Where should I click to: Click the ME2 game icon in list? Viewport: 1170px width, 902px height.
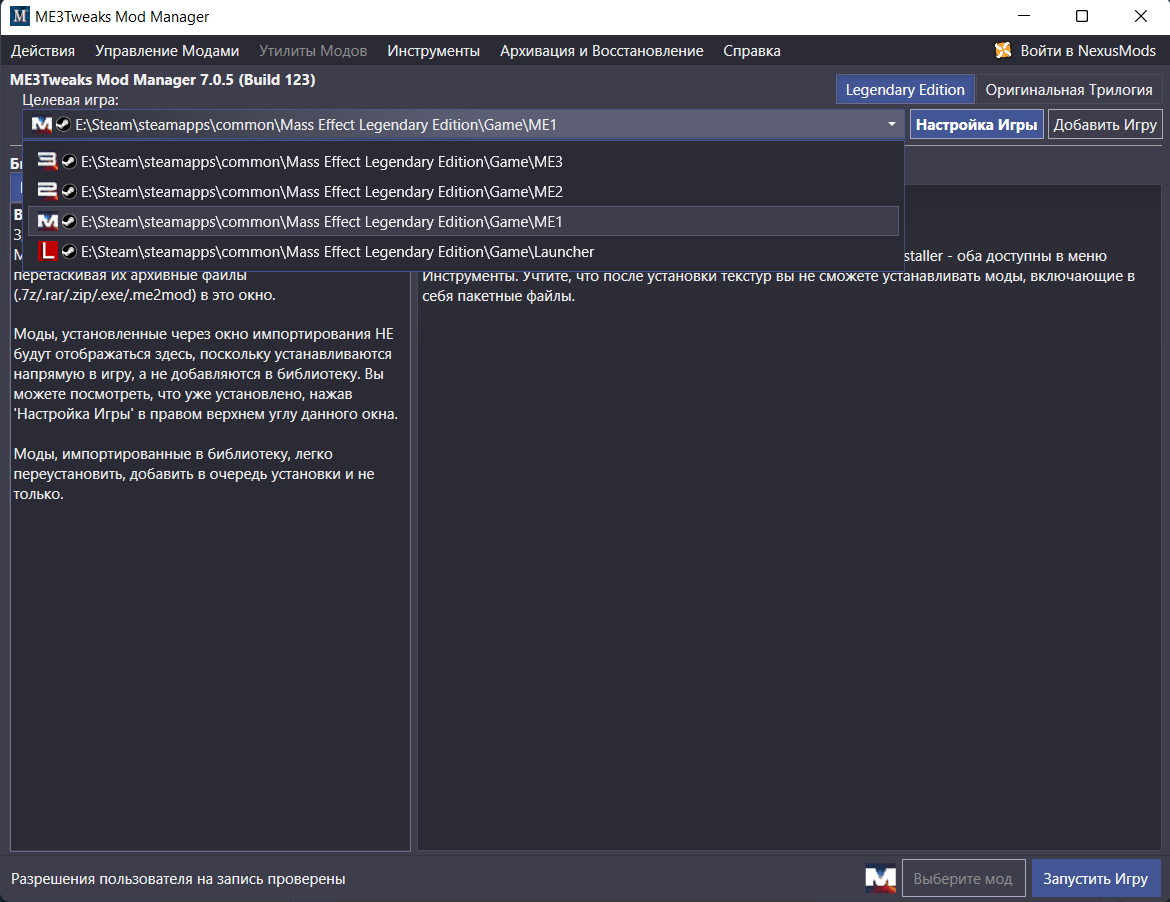tap(47, 191)
